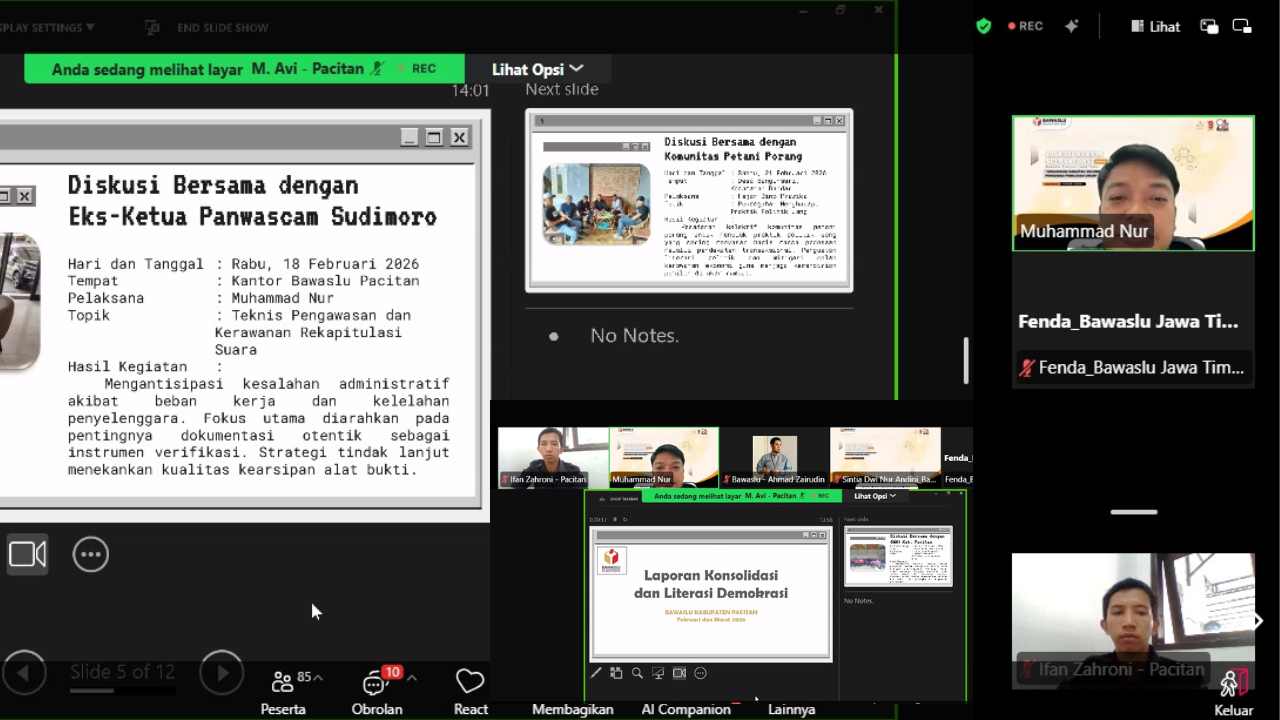The width and height of the screenshot is (1280, 720).
Task: Toggle the mini window view icon
Action: click(x=1242, y=27)
